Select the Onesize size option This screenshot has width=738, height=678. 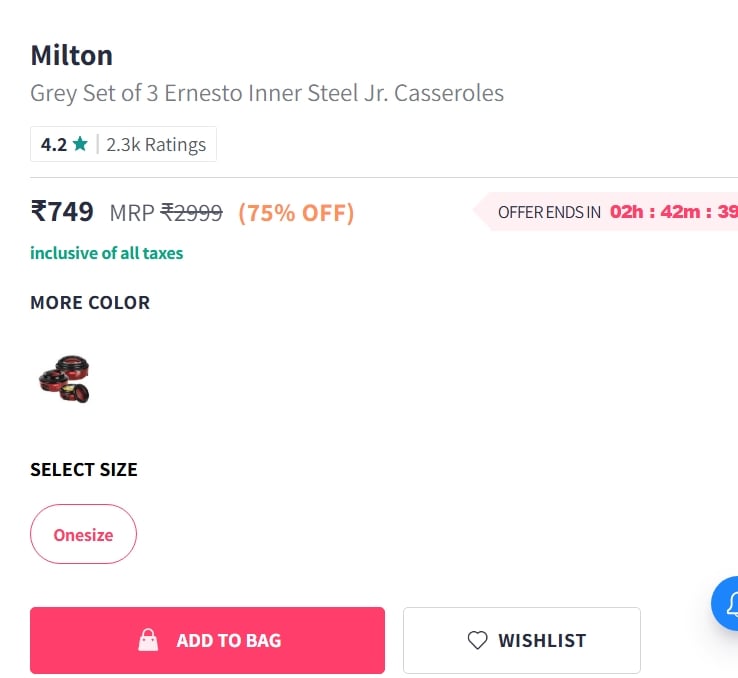point(83,534)
